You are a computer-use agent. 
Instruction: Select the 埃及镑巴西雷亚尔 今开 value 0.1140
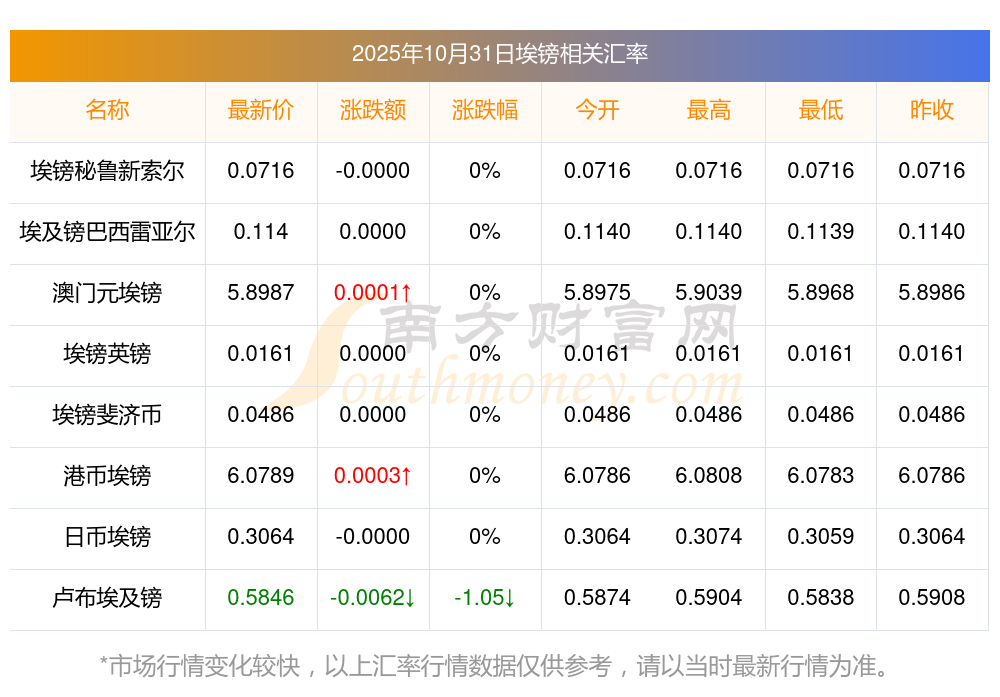pos(597,231)
